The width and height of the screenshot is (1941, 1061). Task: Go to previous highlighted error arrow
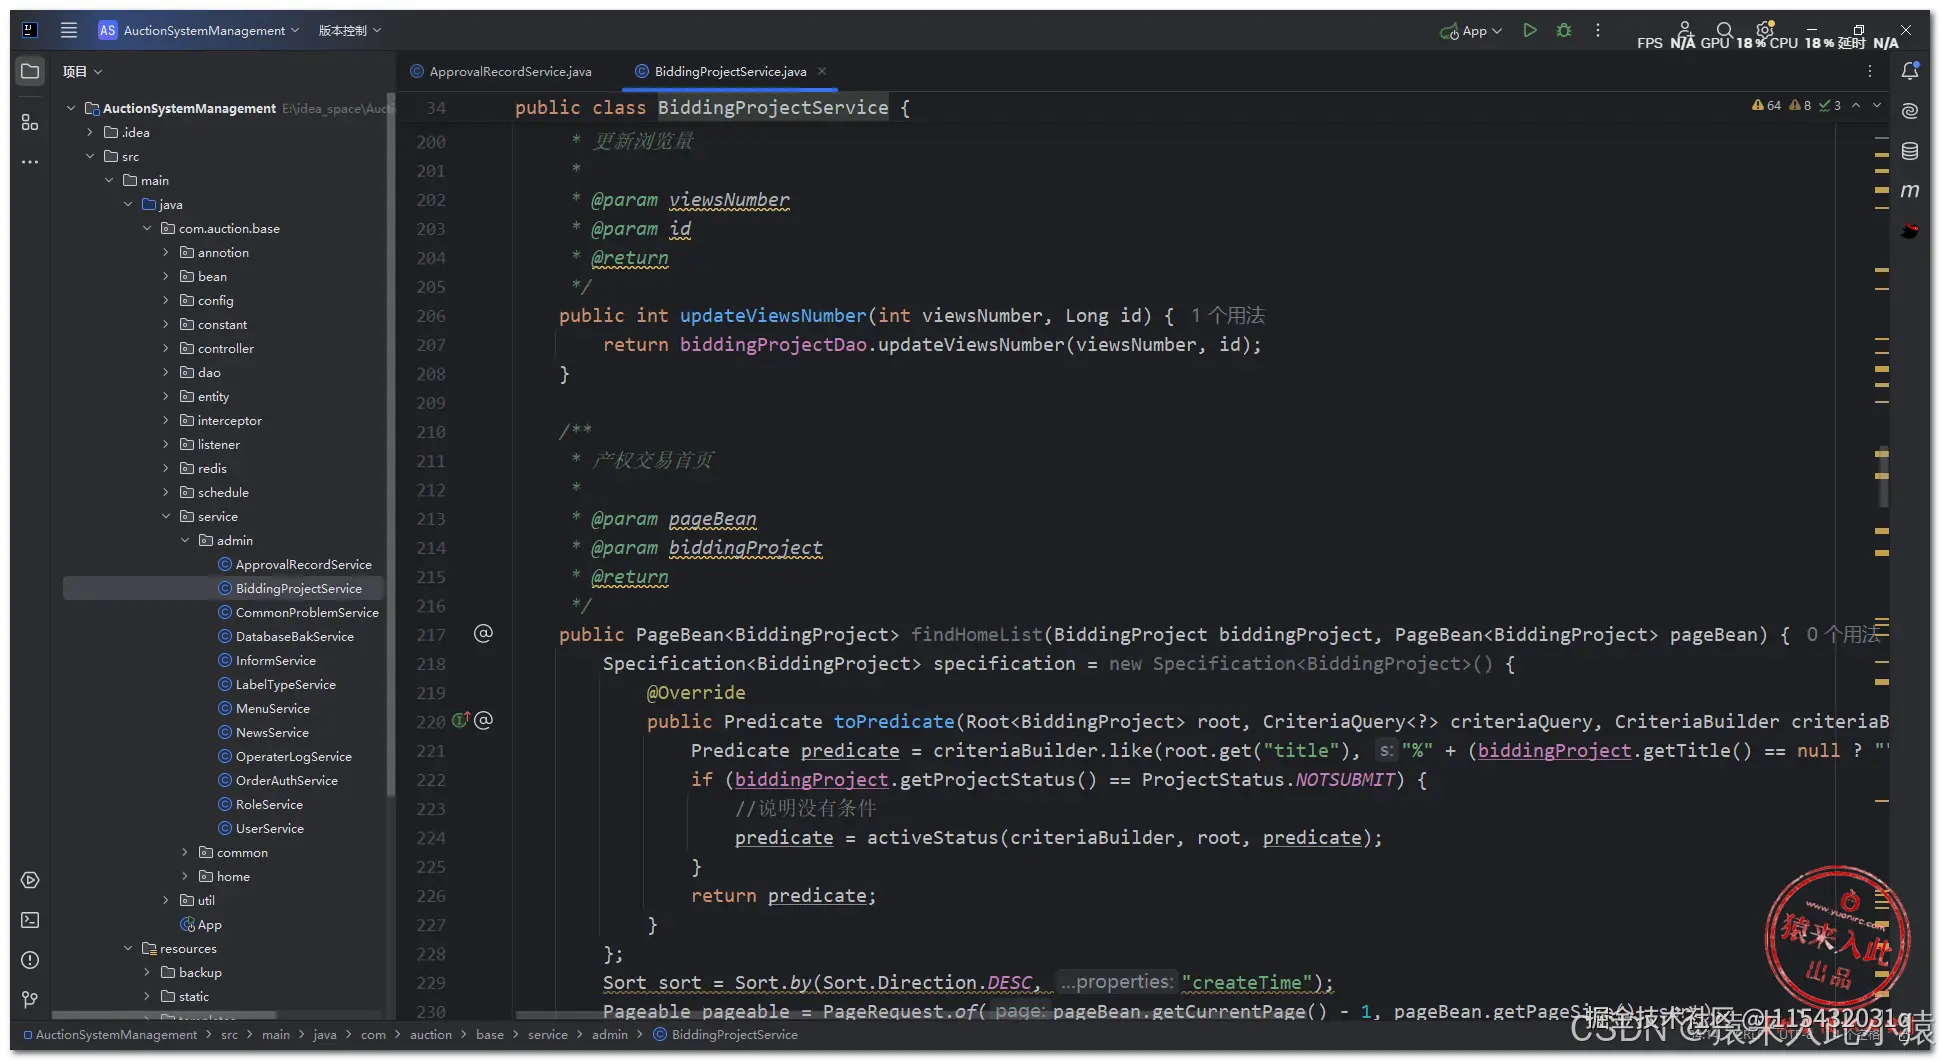point(1856,105)
